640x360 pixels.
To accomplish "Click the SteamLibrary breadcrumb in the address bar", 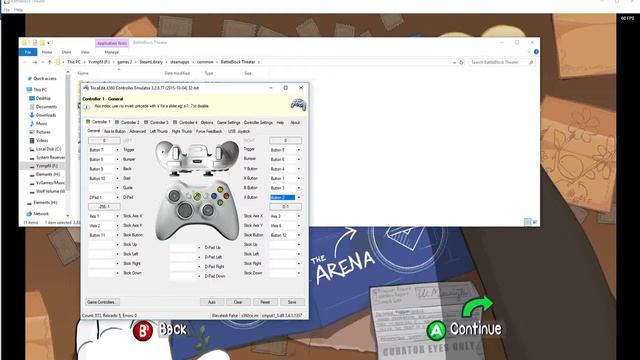I will (151, 62).
